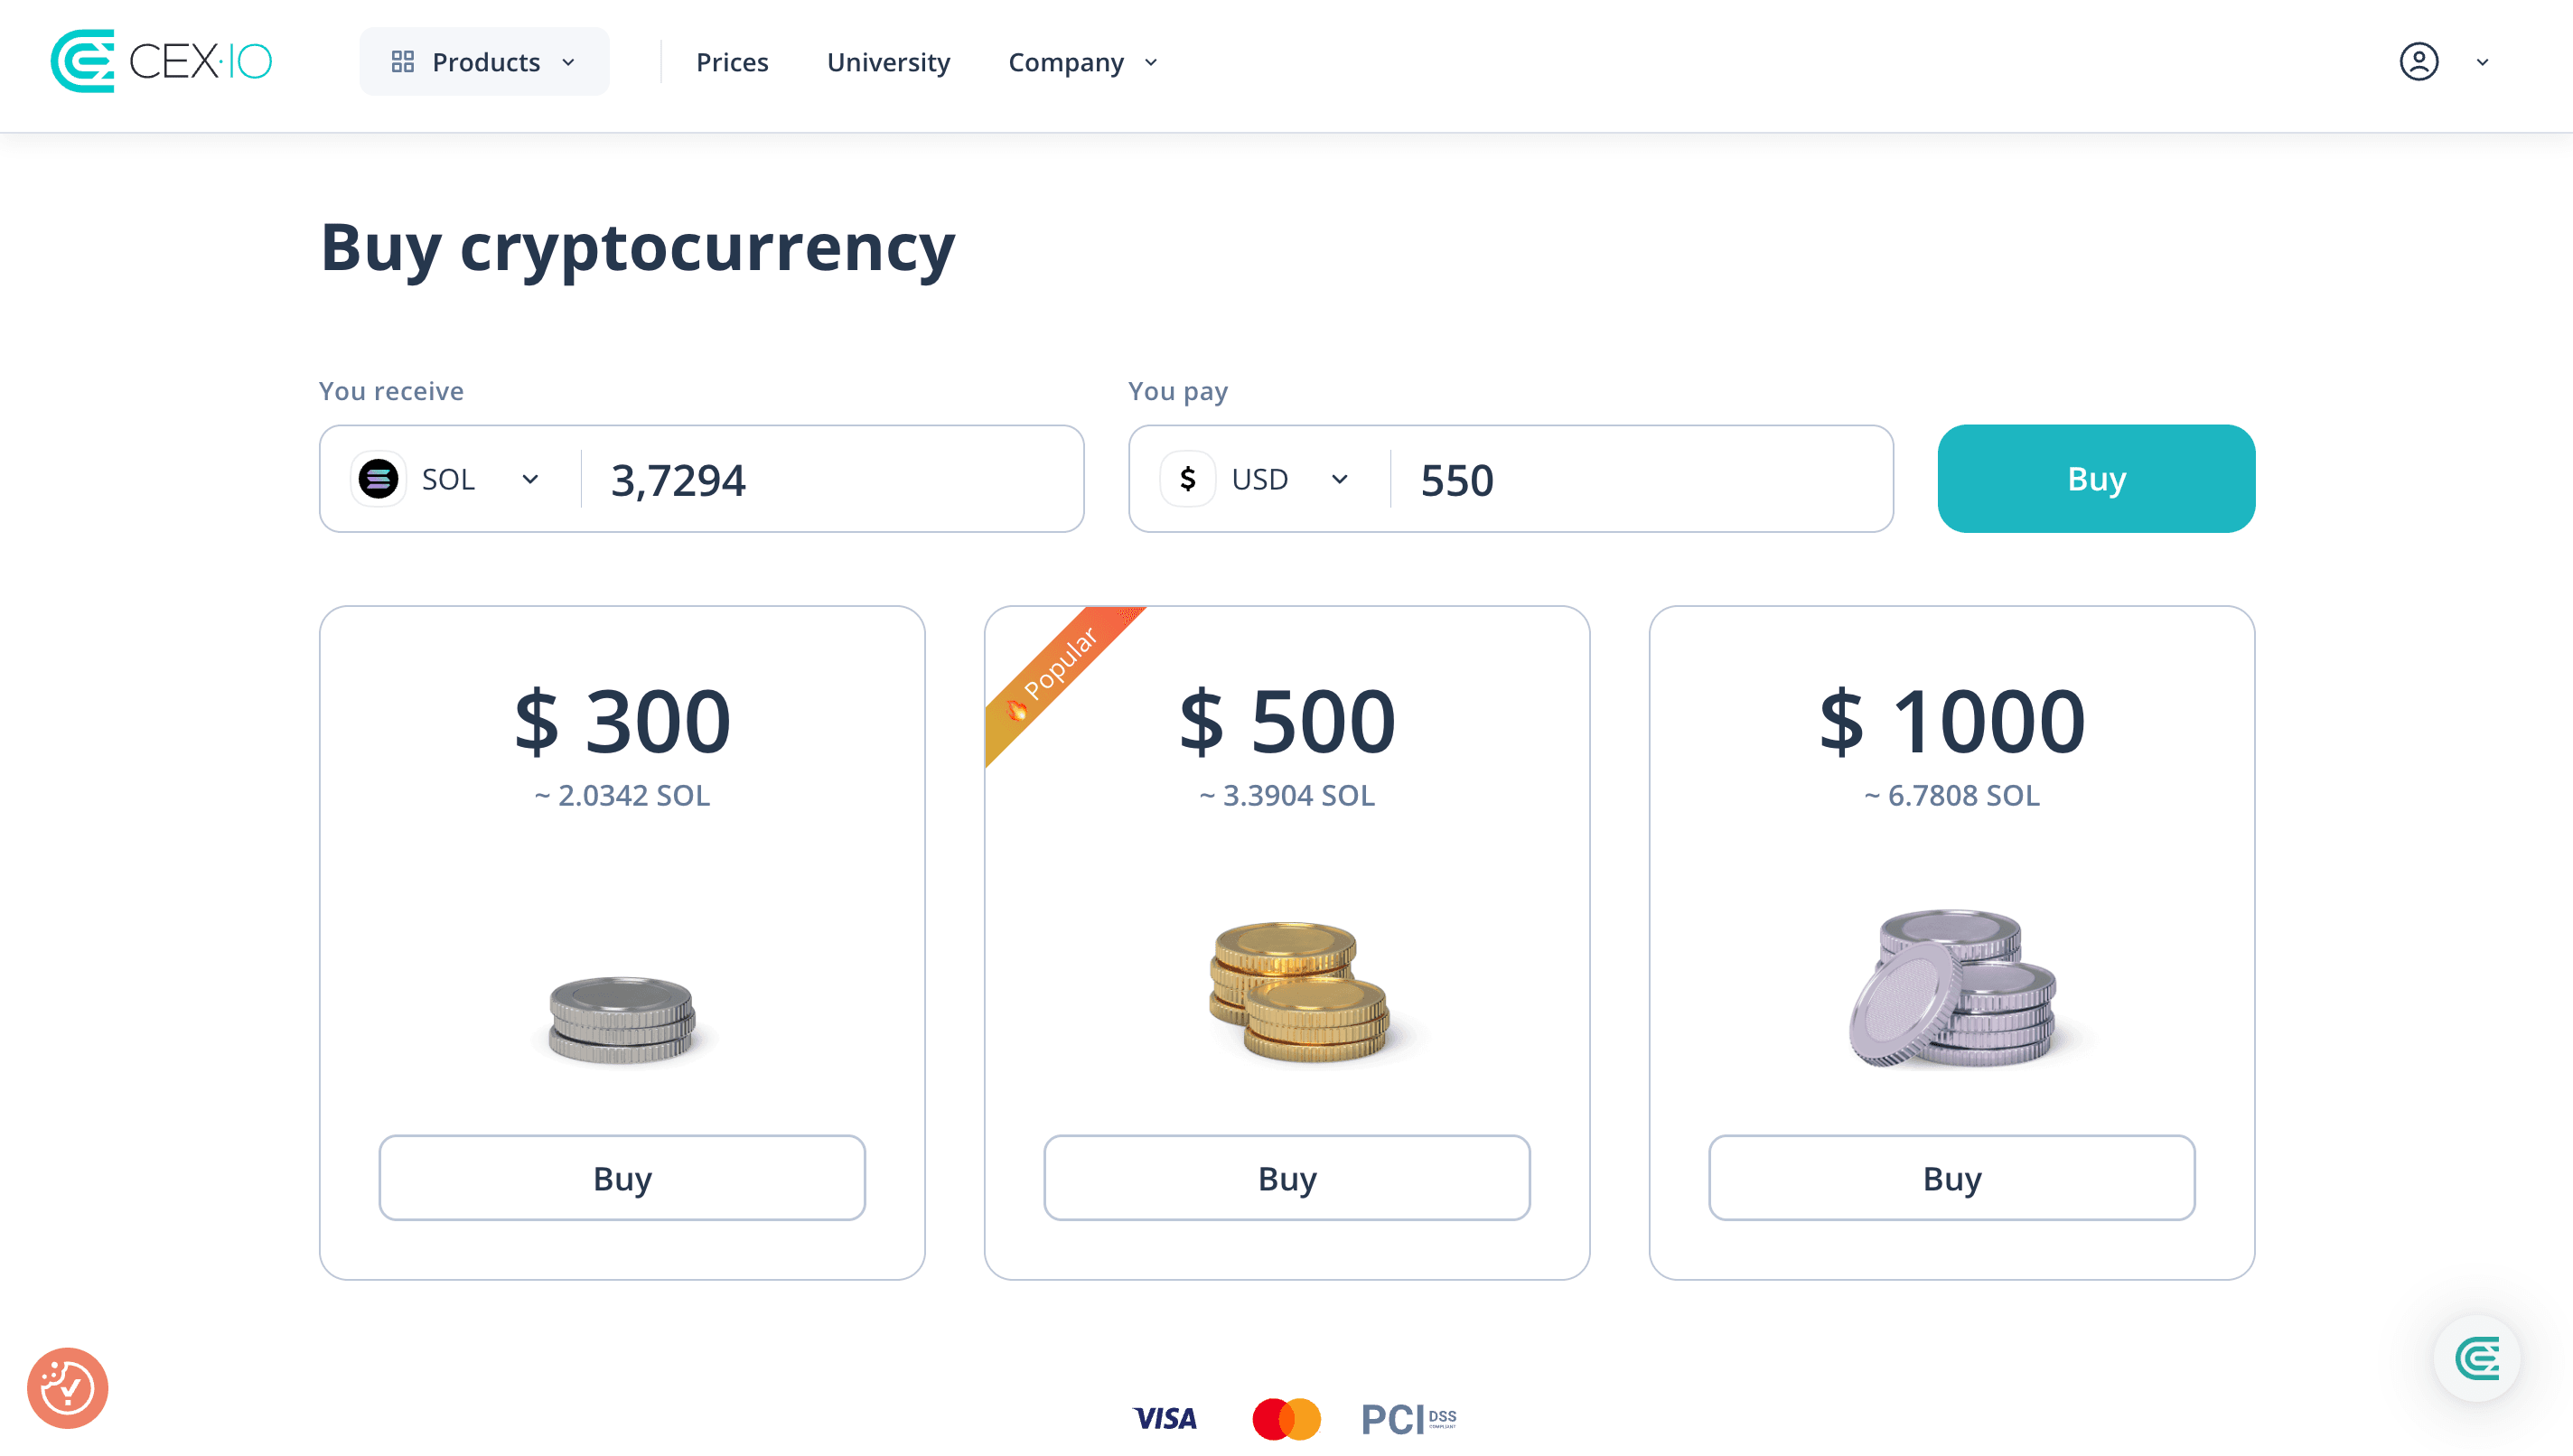
Task: Buy the $1000 package
Action: 1951,1177
